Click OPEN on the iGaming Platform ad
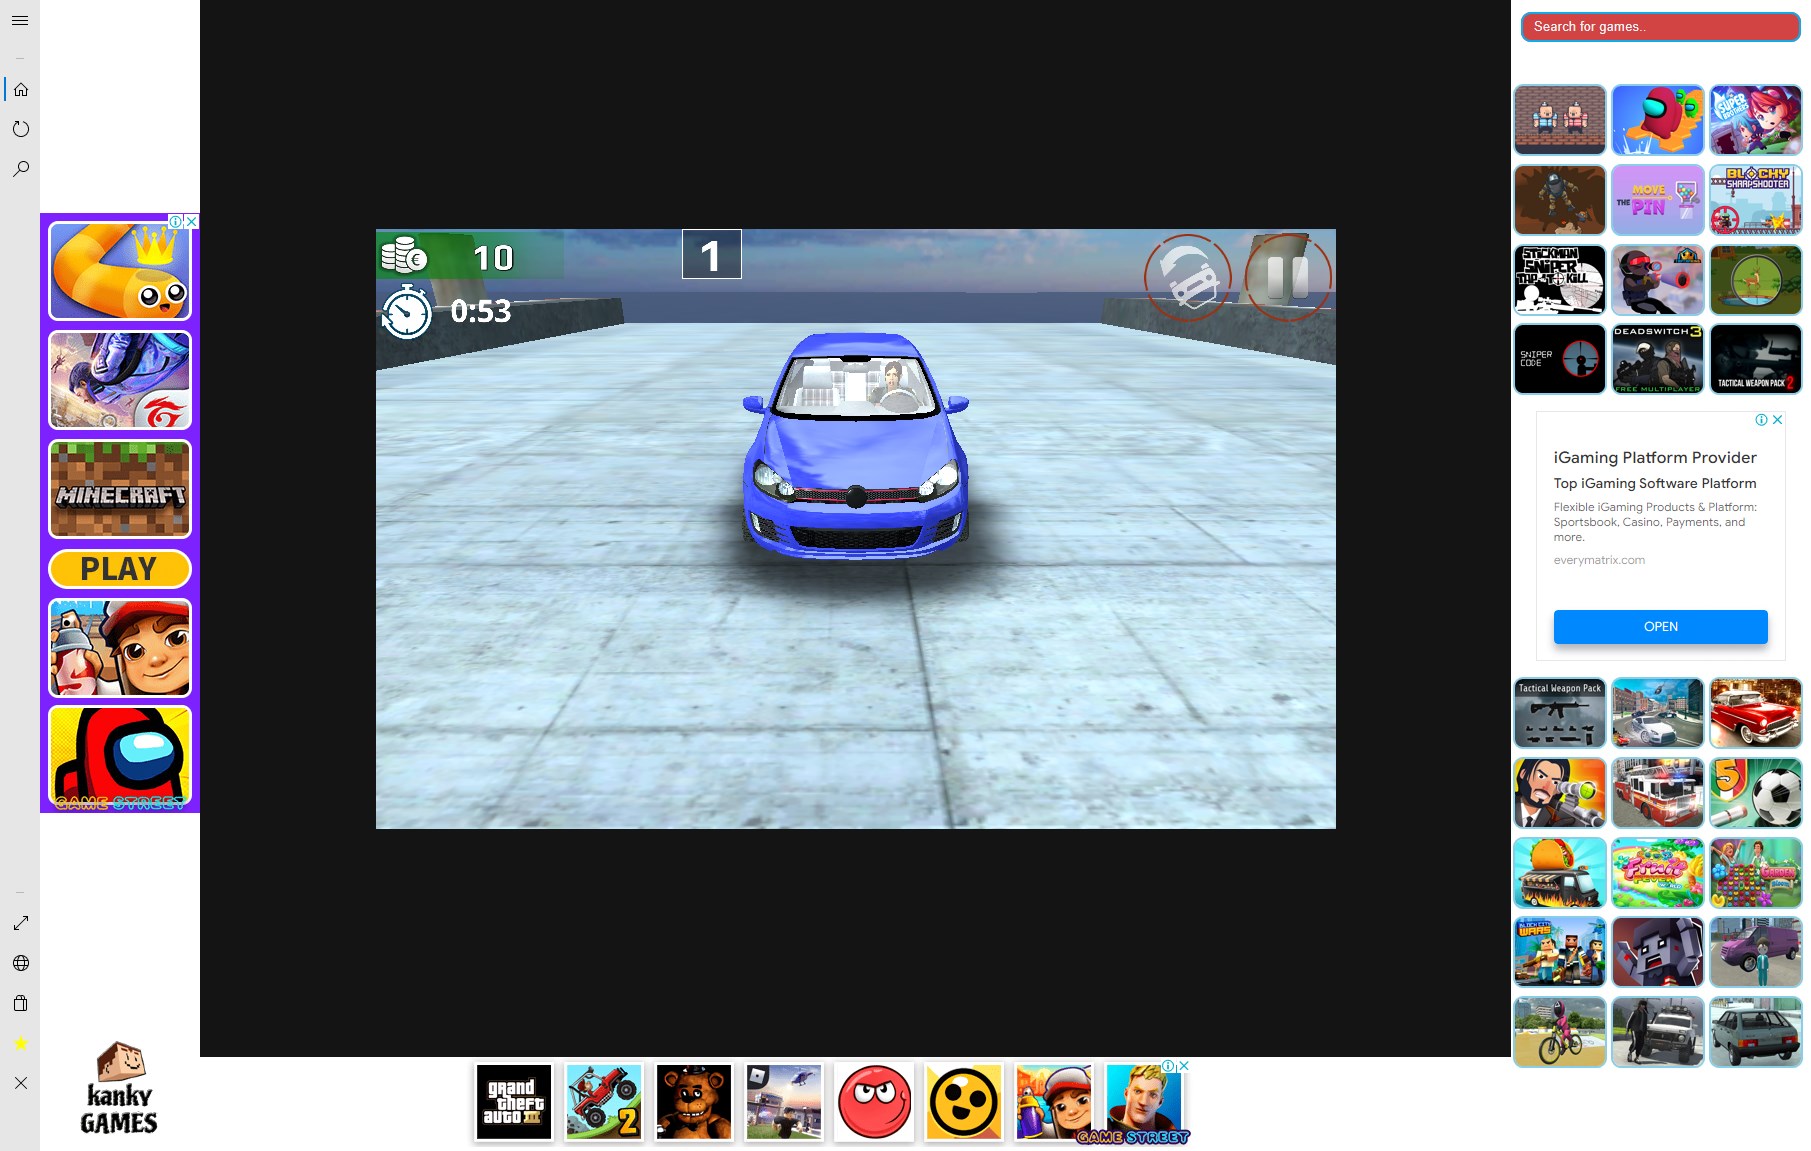The height and width of the screenshot is (1151, 1811). pos(1659,627)
